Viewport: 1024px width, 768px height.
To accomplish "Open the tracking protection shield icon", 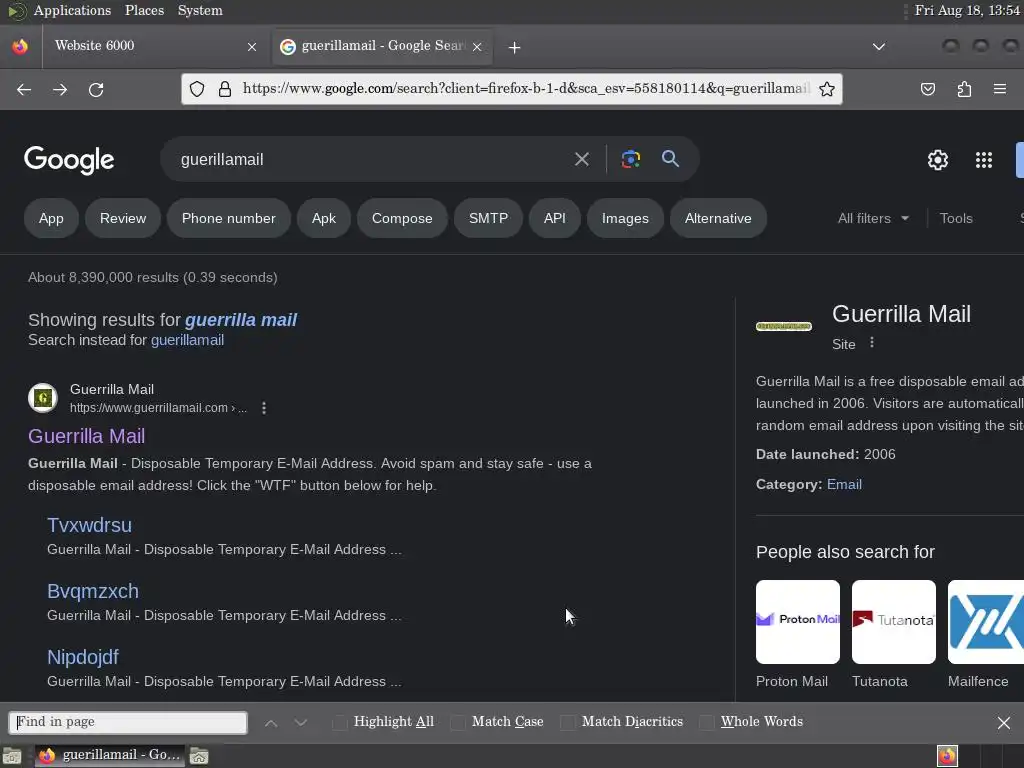I will pyautogui.click(x=197, y=89).
